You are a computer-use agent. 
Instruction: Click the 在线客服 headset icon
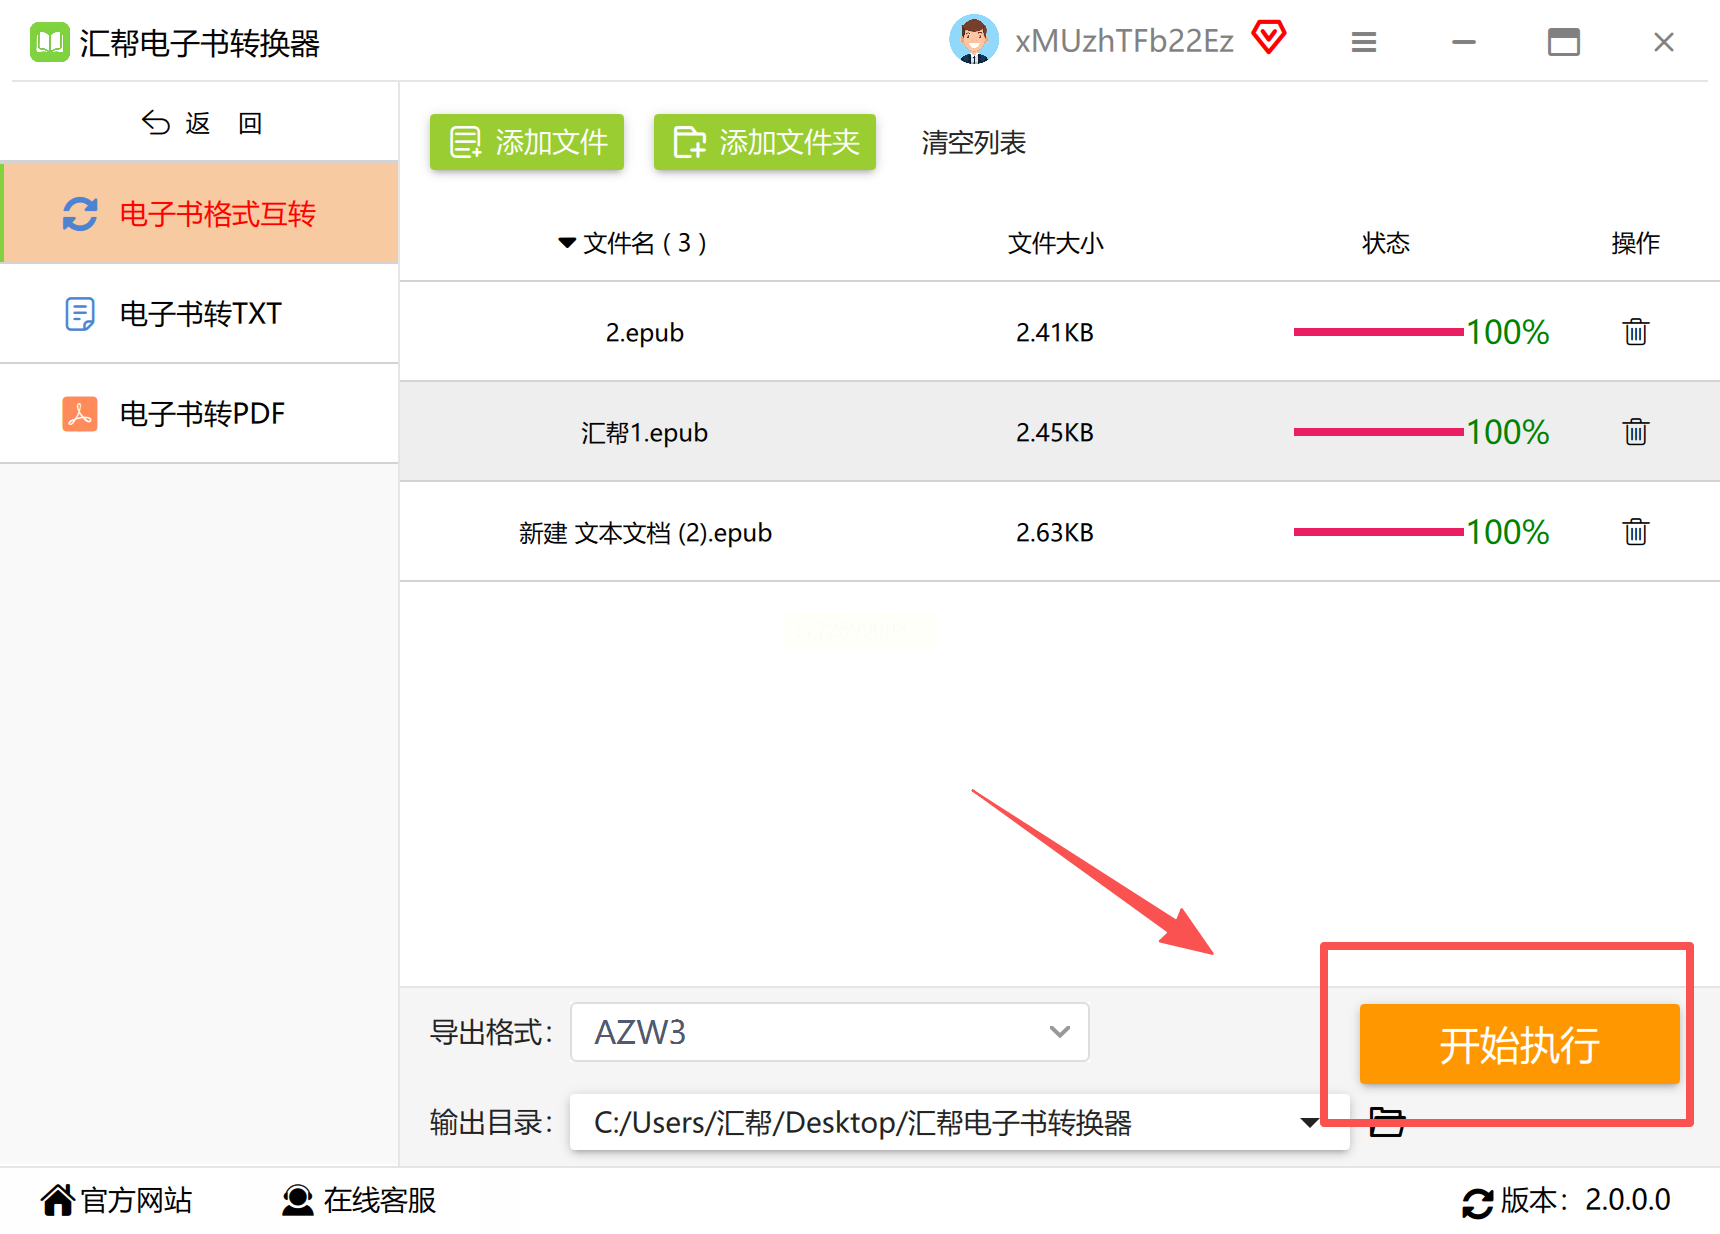pyautogui.click(x=297, y=1200)
